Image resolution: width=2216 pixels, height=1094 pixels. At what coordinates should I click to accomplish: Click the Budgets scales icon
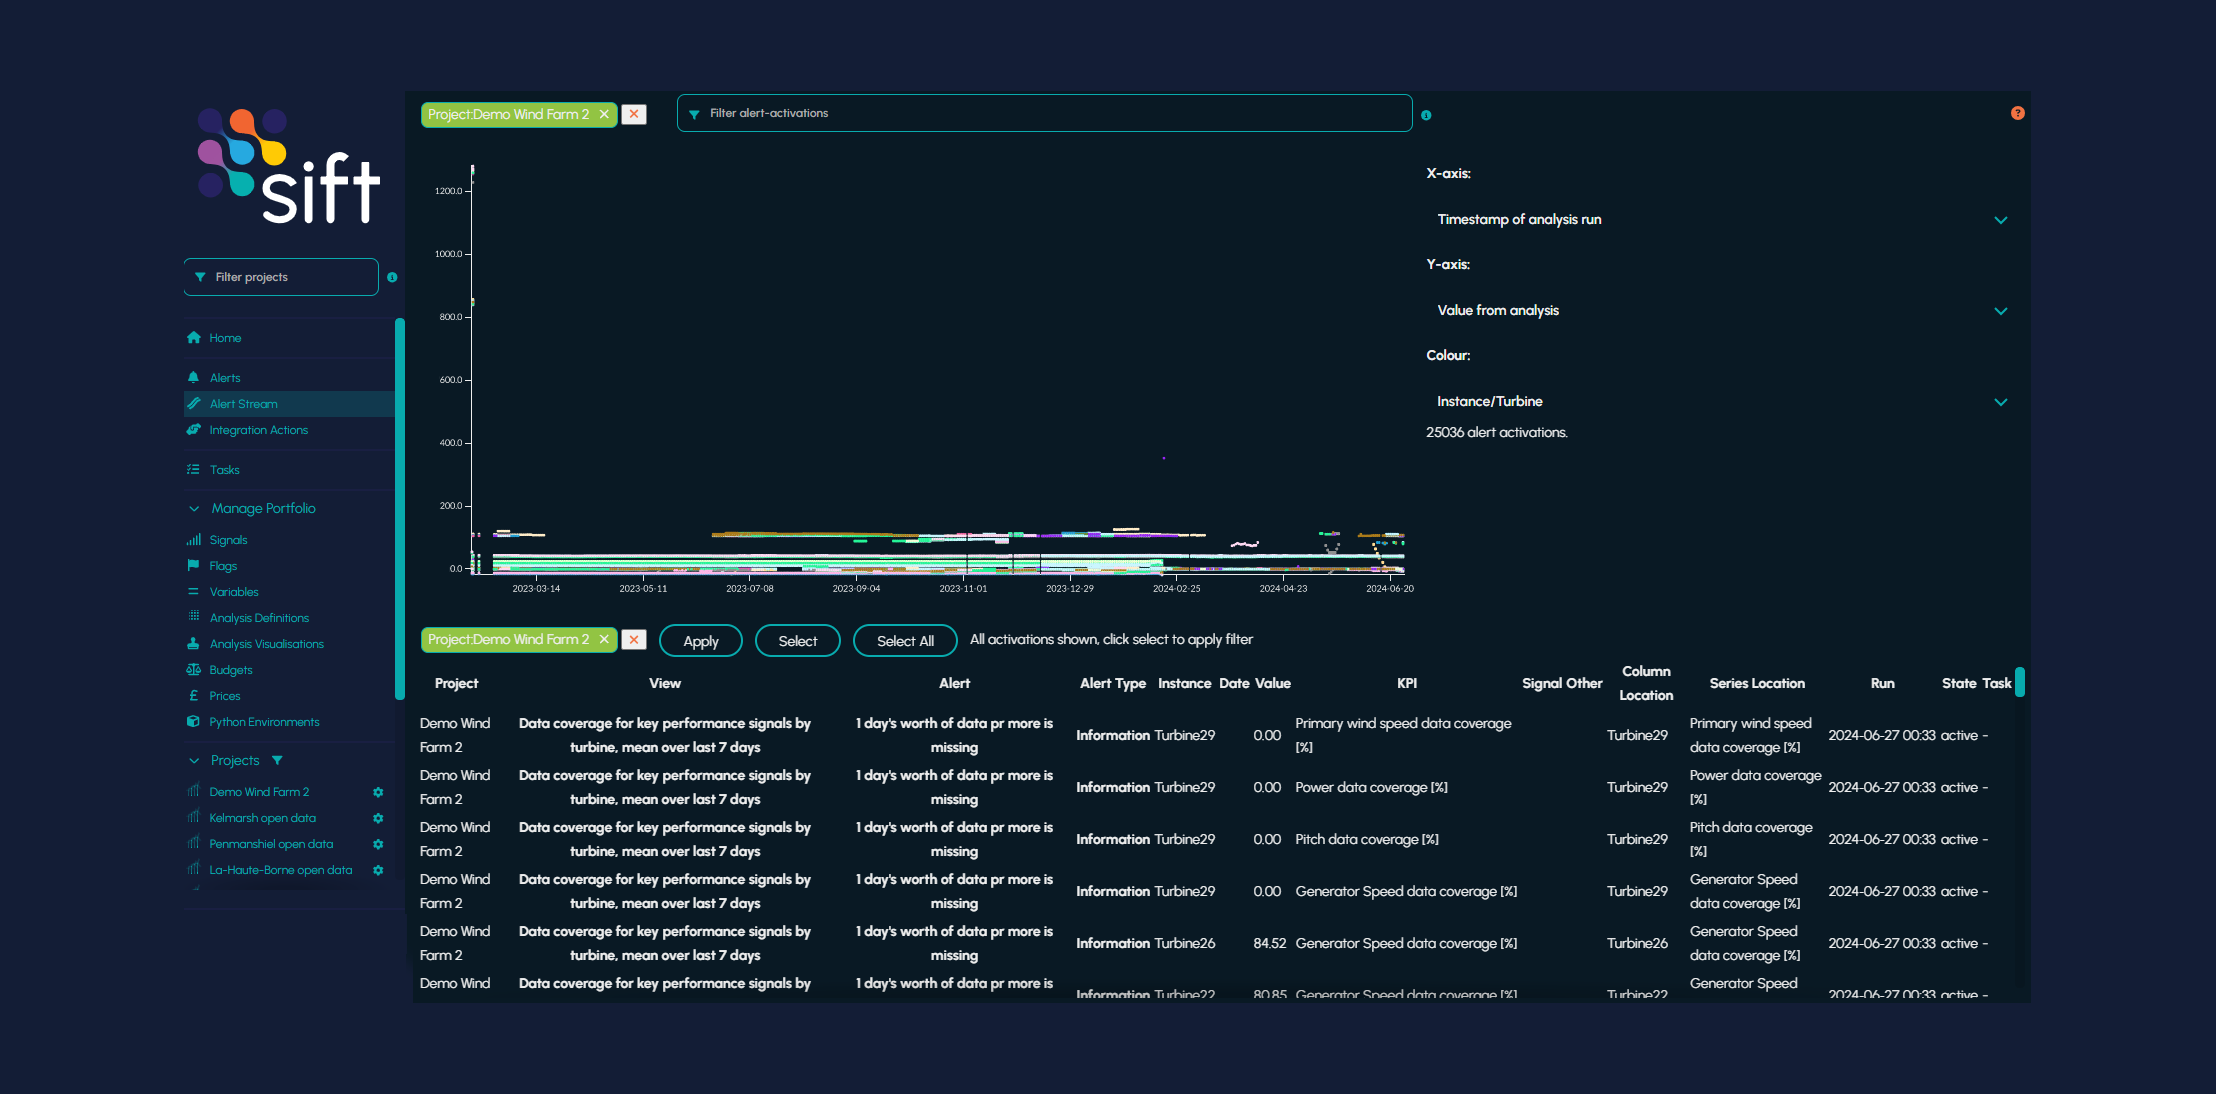coord(194,670)
